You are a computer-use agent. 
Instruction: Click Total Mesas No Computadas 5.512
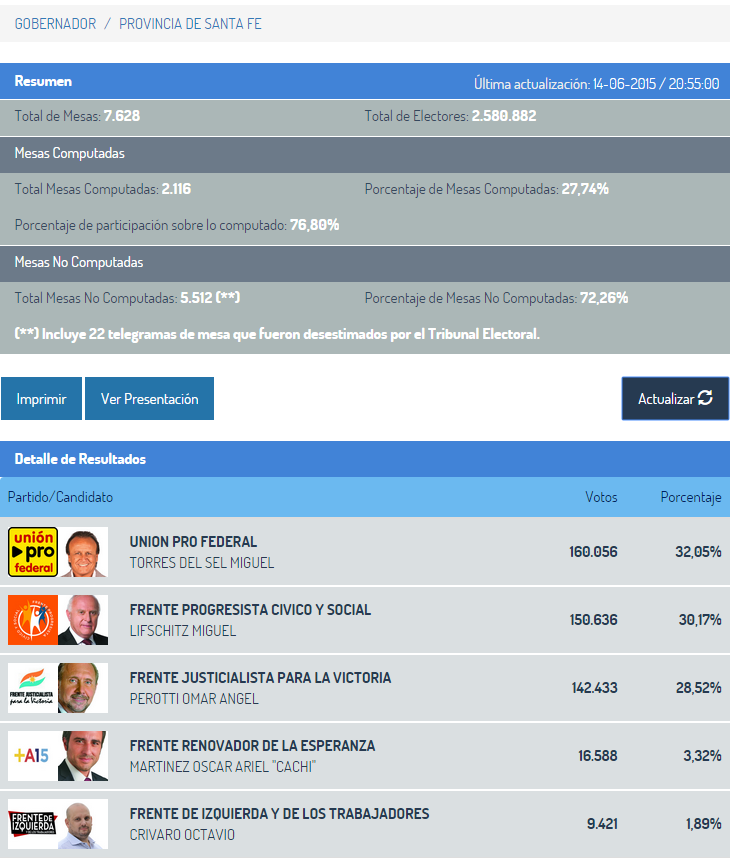click(210, 298)
